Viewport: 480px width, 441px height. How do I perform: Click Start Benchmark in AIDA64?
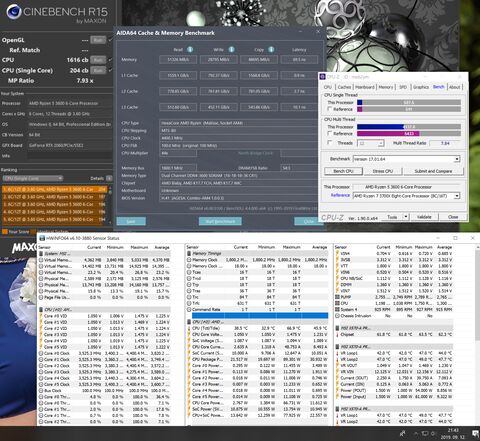pyautogui.click(x=220, y=221)
